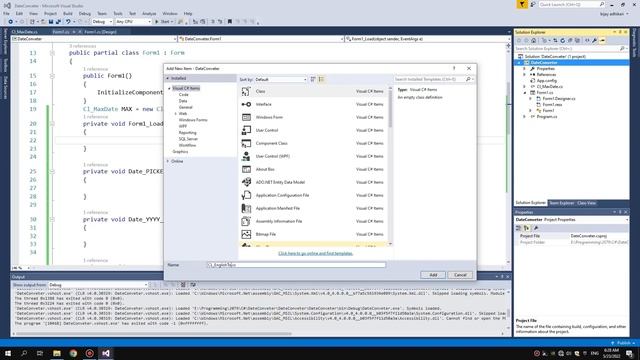Open File Explorer from the taskbar
Viewport: 640px width, 360px height.
pyautogui.click(x=57, y=353)
